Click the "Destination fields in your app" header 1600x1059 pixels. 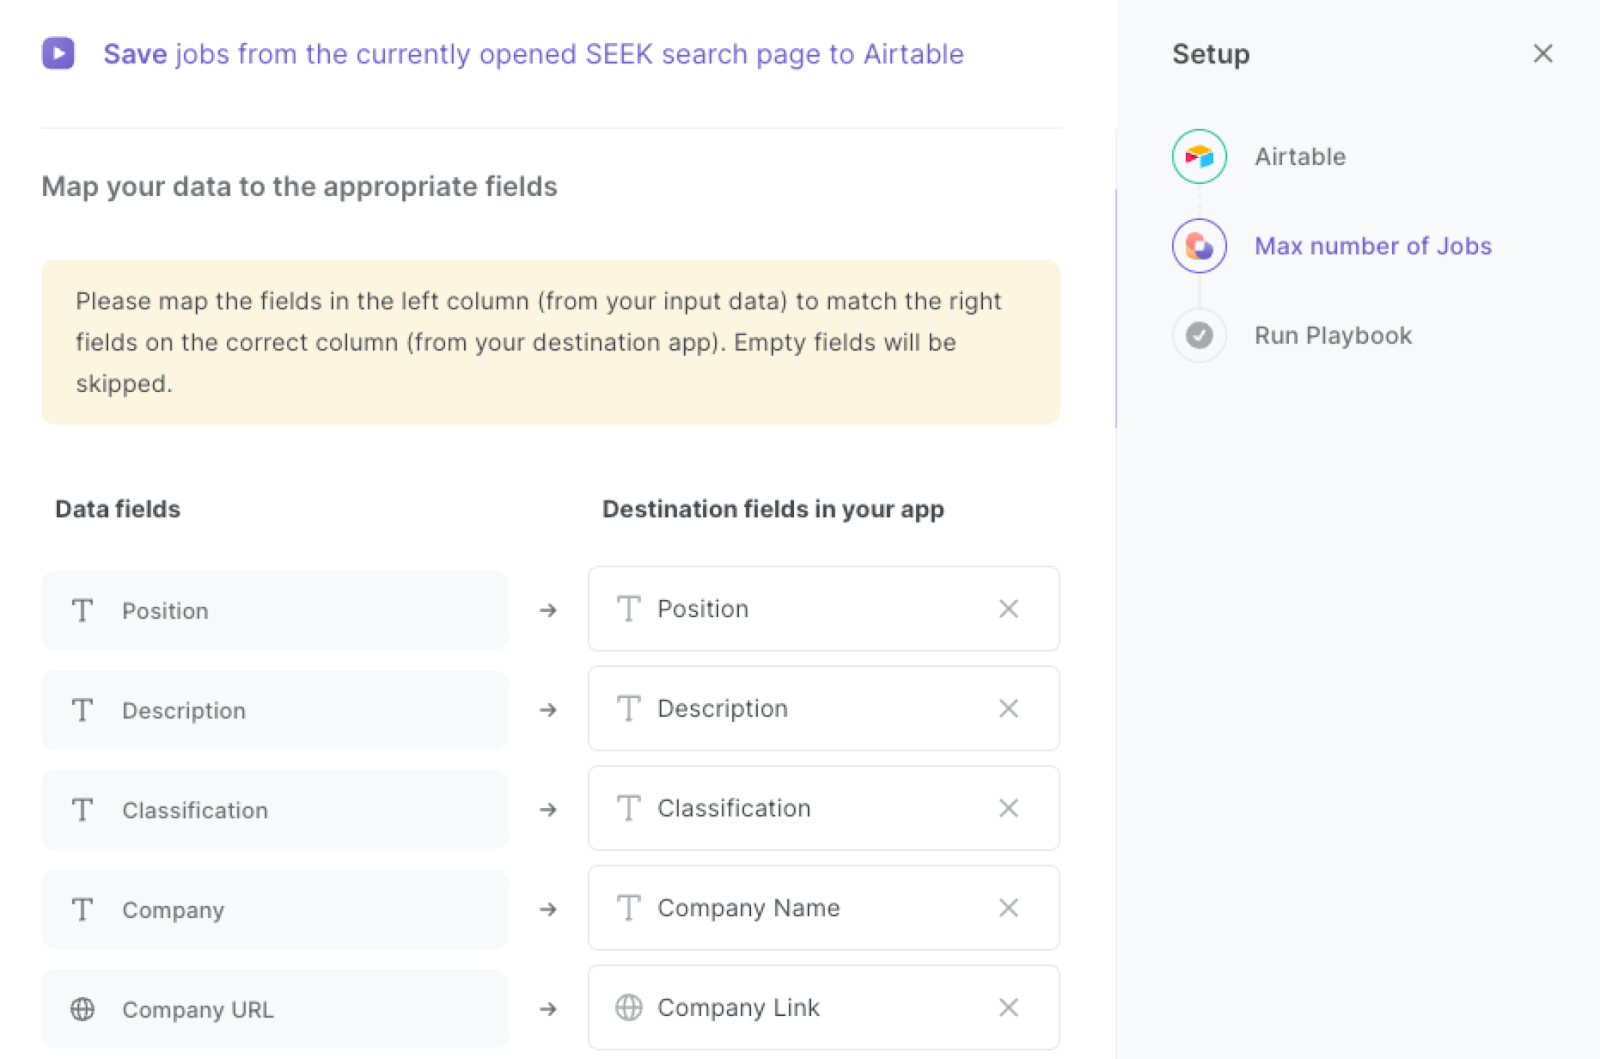773,509
